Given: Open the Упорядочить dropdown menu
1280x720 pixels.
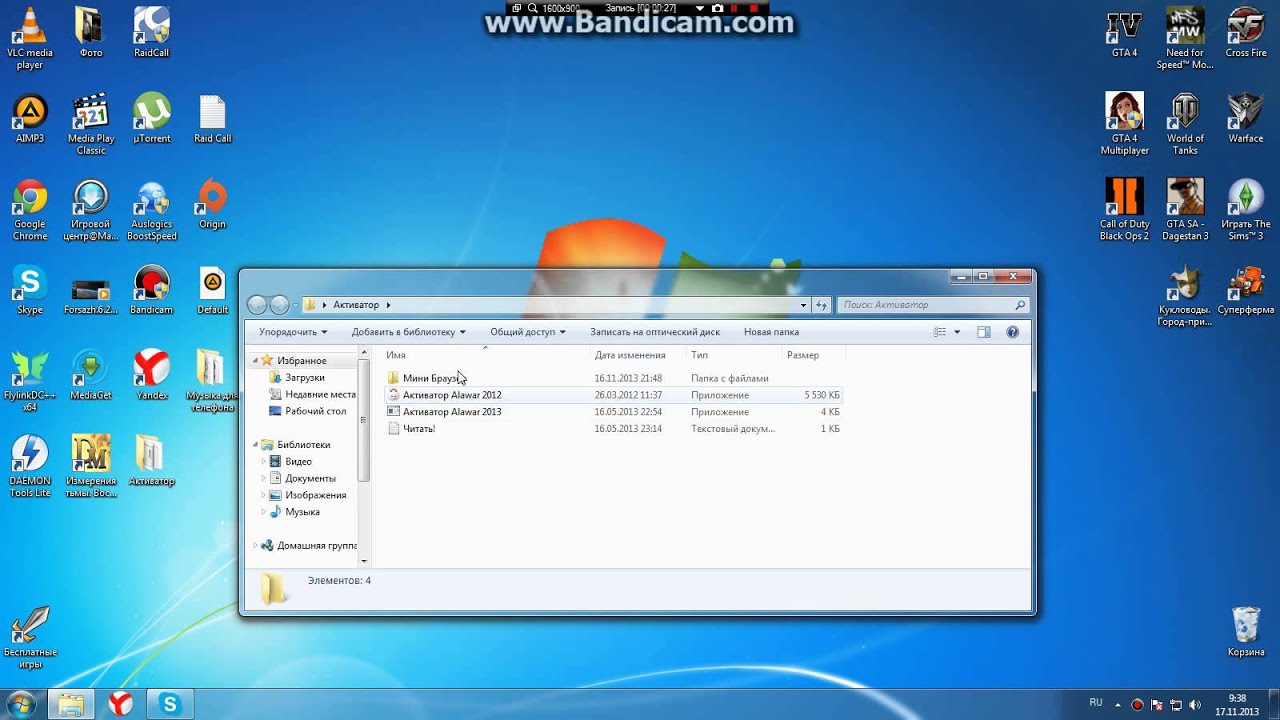Looking at the screenshot, I should point(293,332).
